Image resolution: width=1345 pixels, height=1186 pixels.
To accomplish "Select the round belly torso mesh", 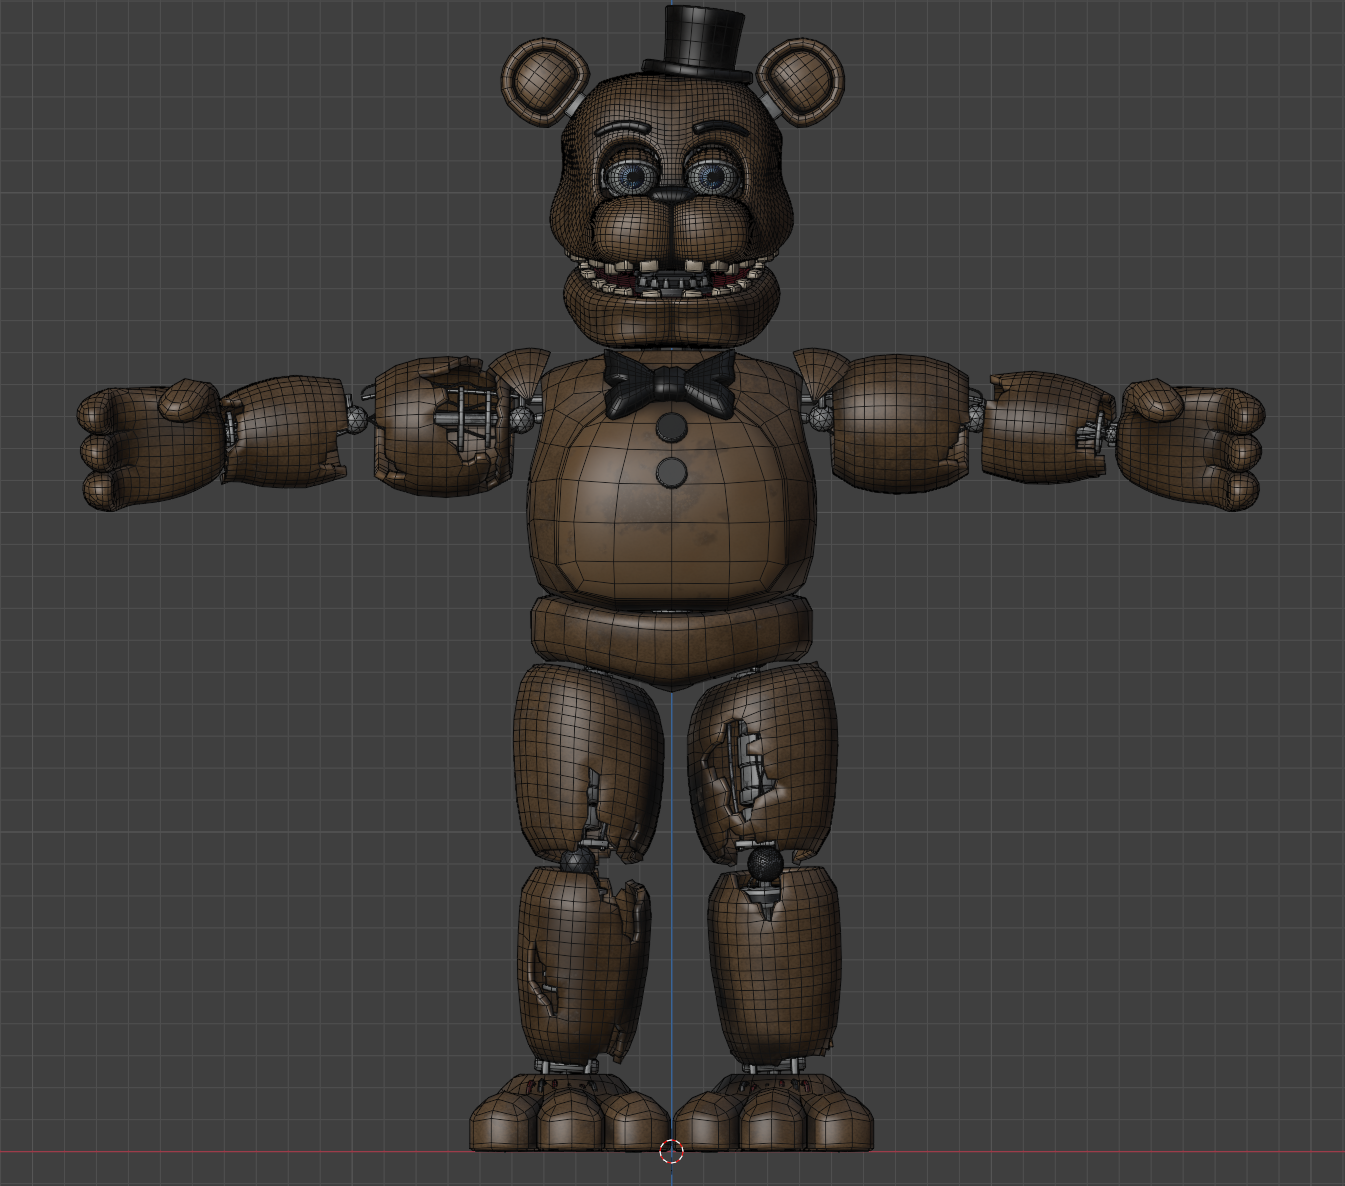I will pos(672,480).
